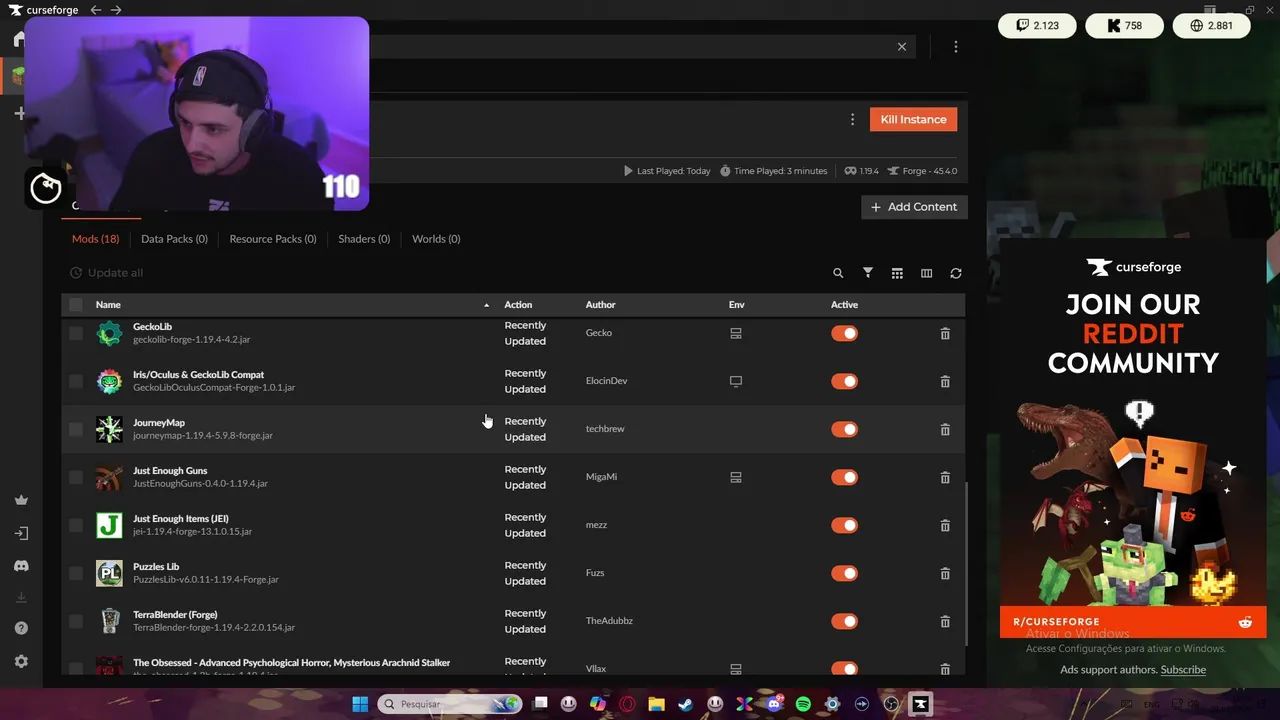Navigate forward with the right arrow

point(116,10)
